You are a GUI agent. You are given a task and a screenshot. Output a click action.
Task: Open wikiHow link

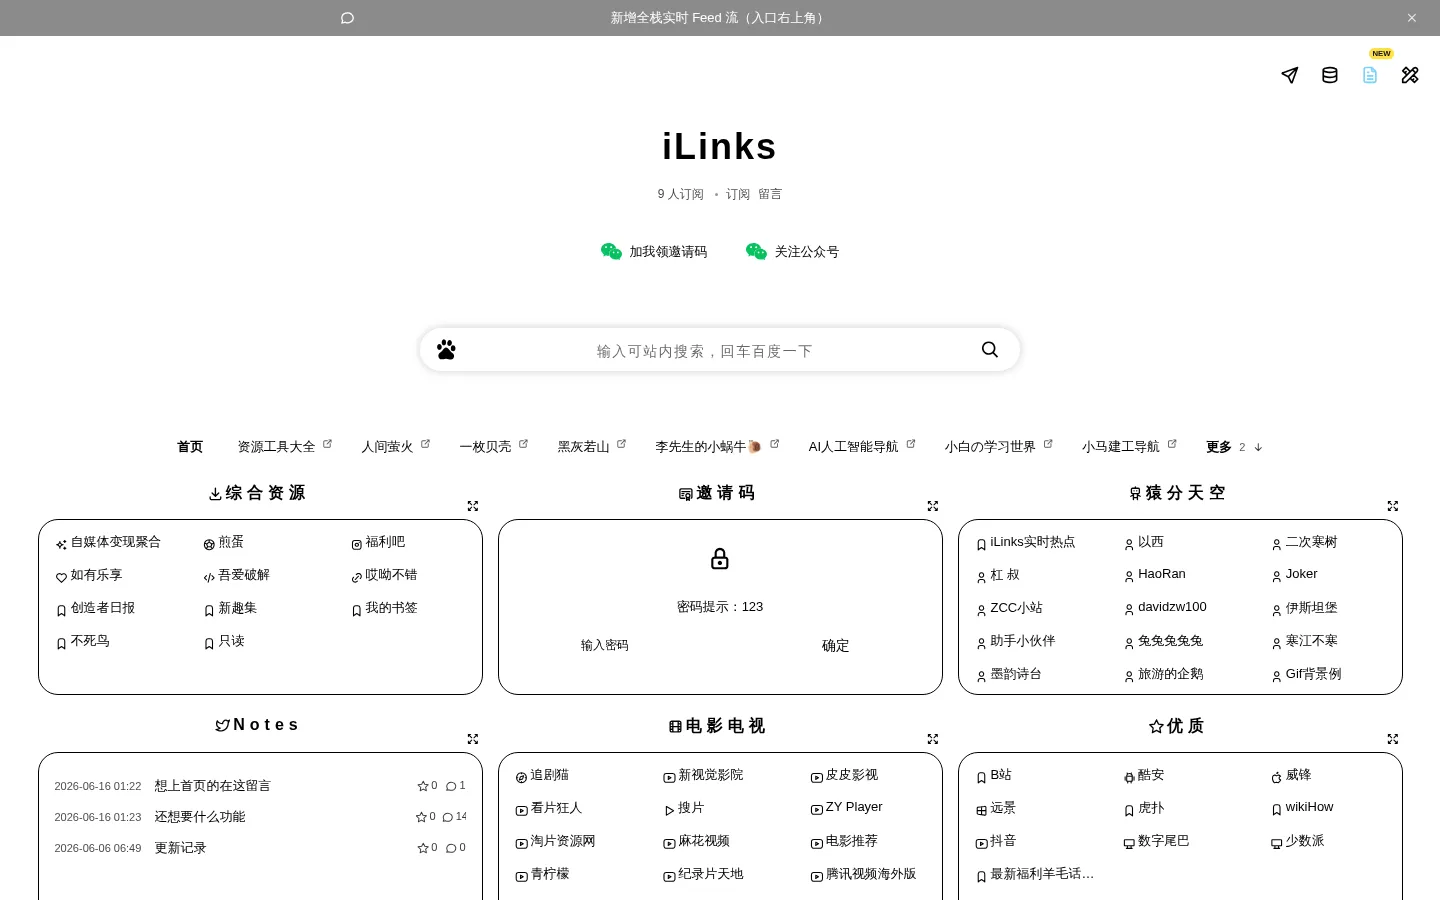pos(1302,807)
